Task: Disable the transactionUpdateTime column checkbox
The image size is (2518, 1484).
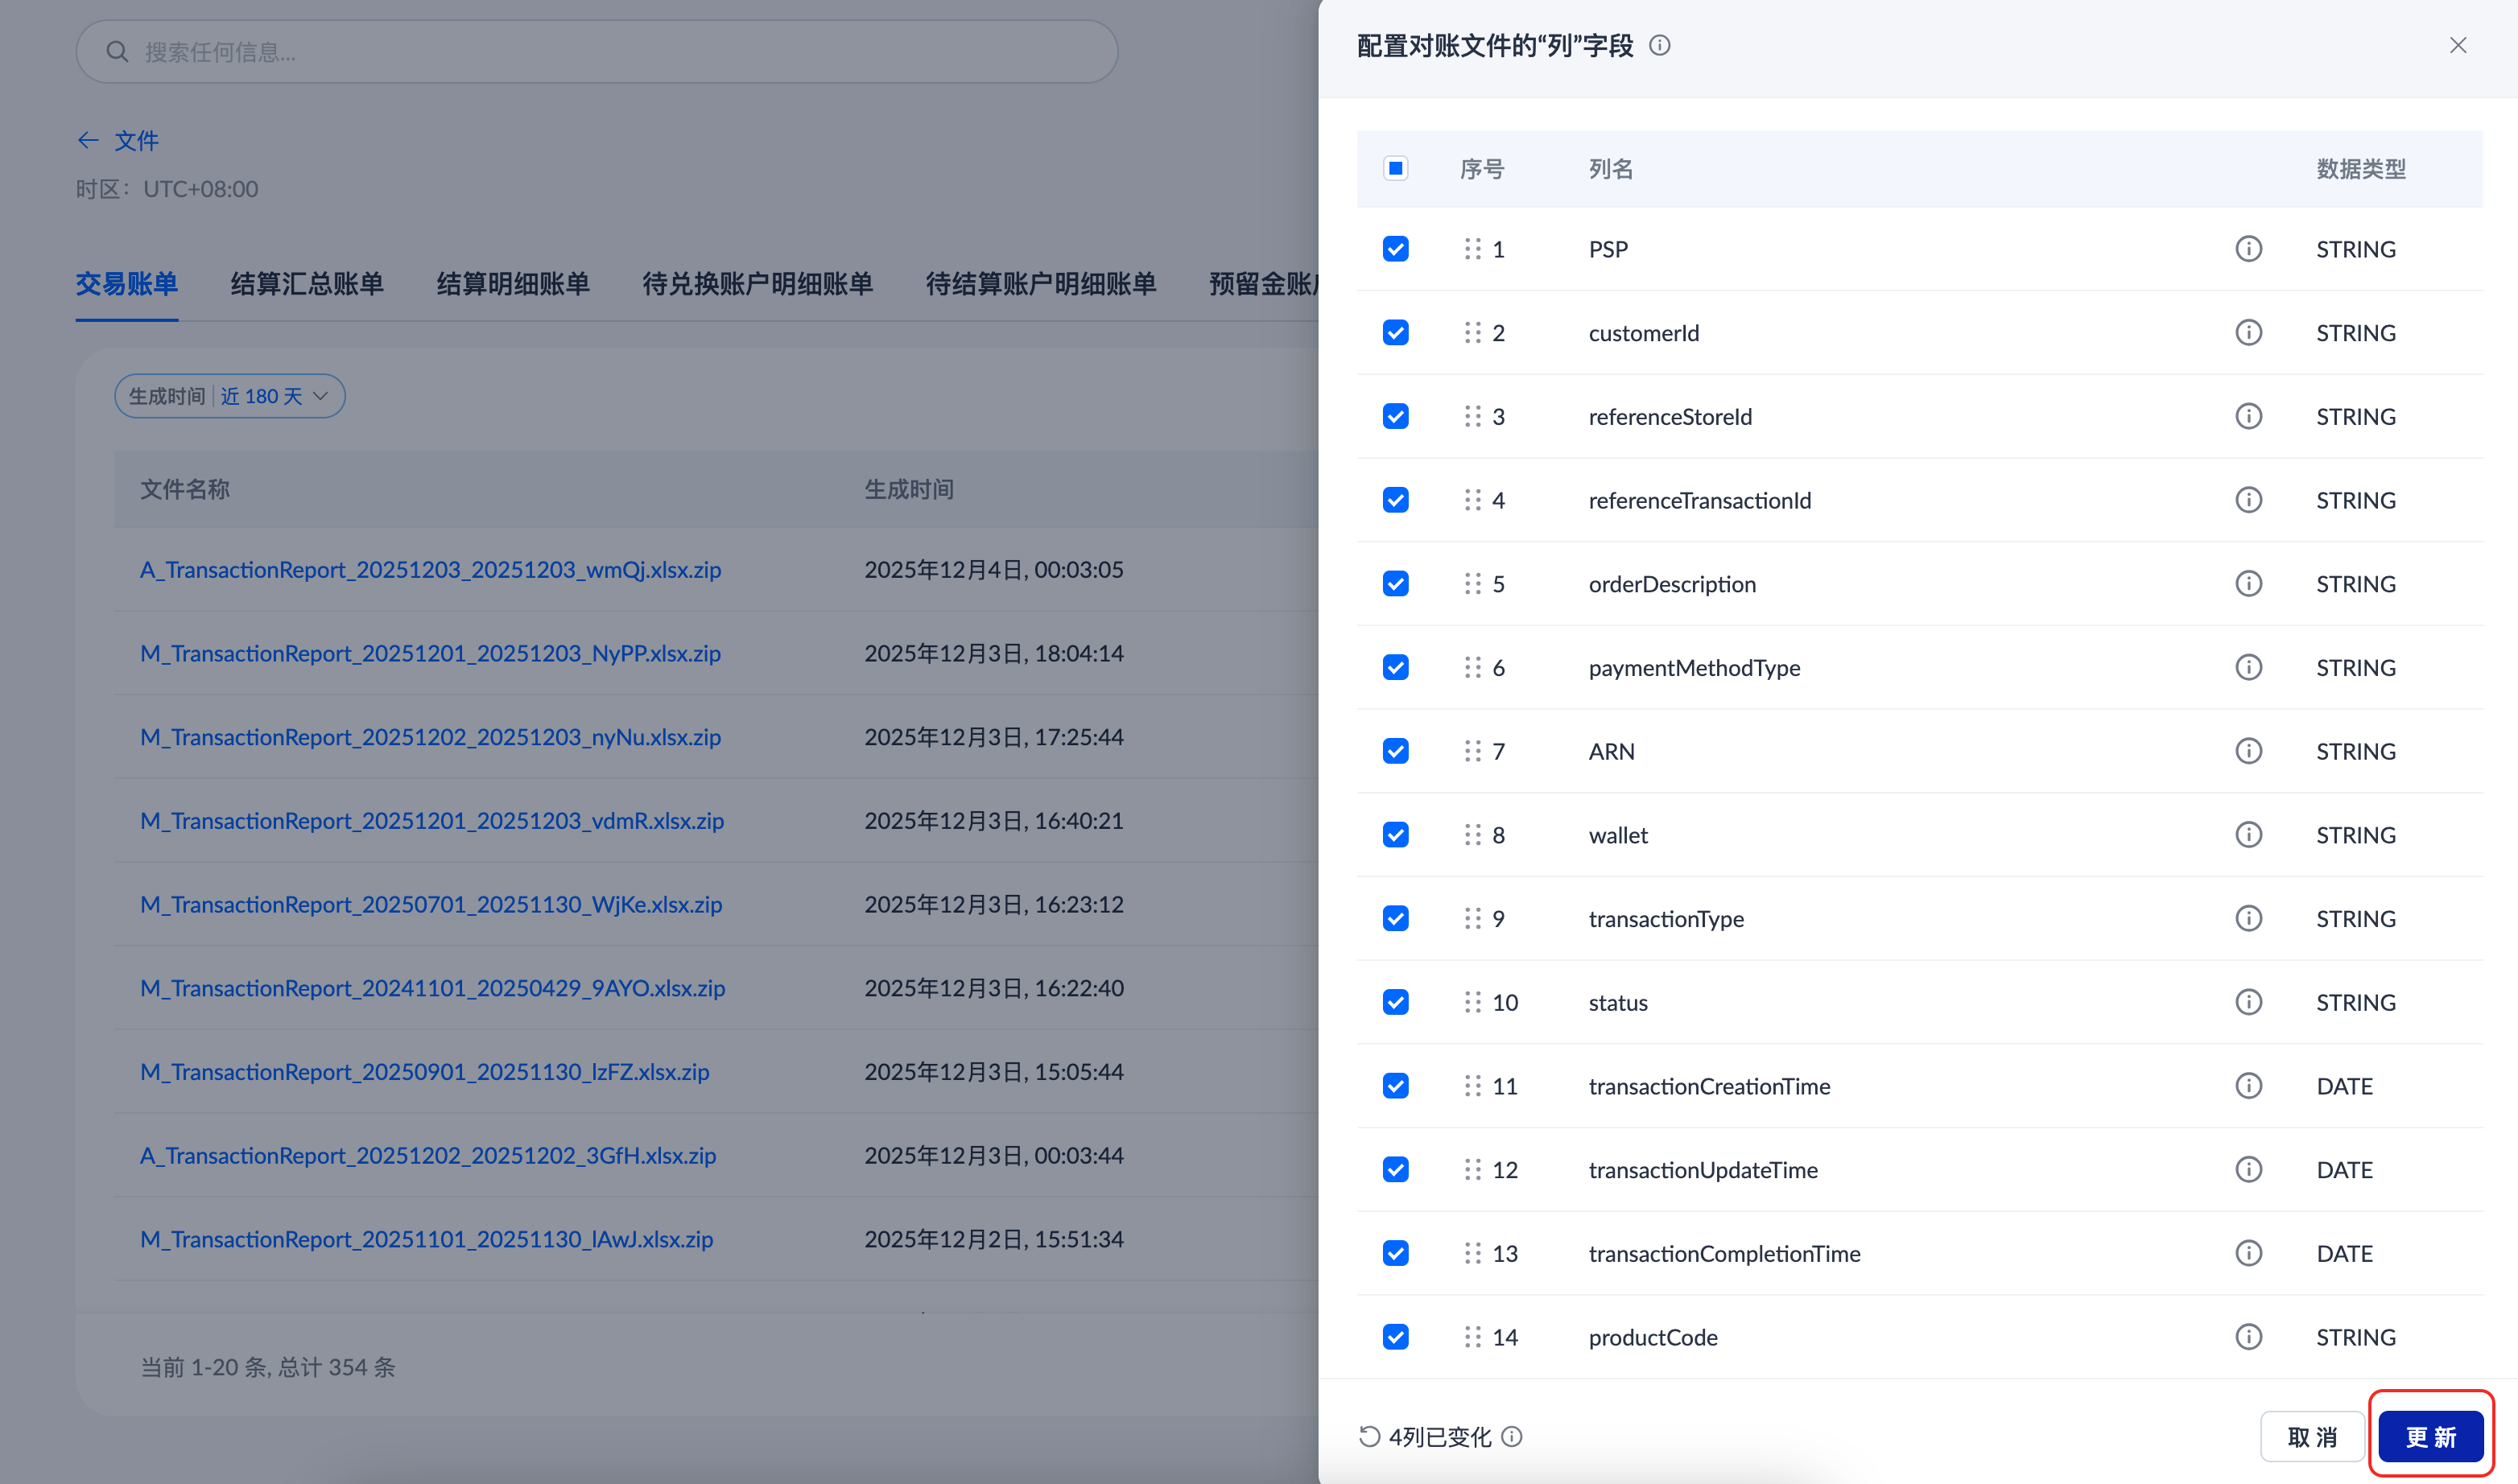Action: click(1395, 1170)
